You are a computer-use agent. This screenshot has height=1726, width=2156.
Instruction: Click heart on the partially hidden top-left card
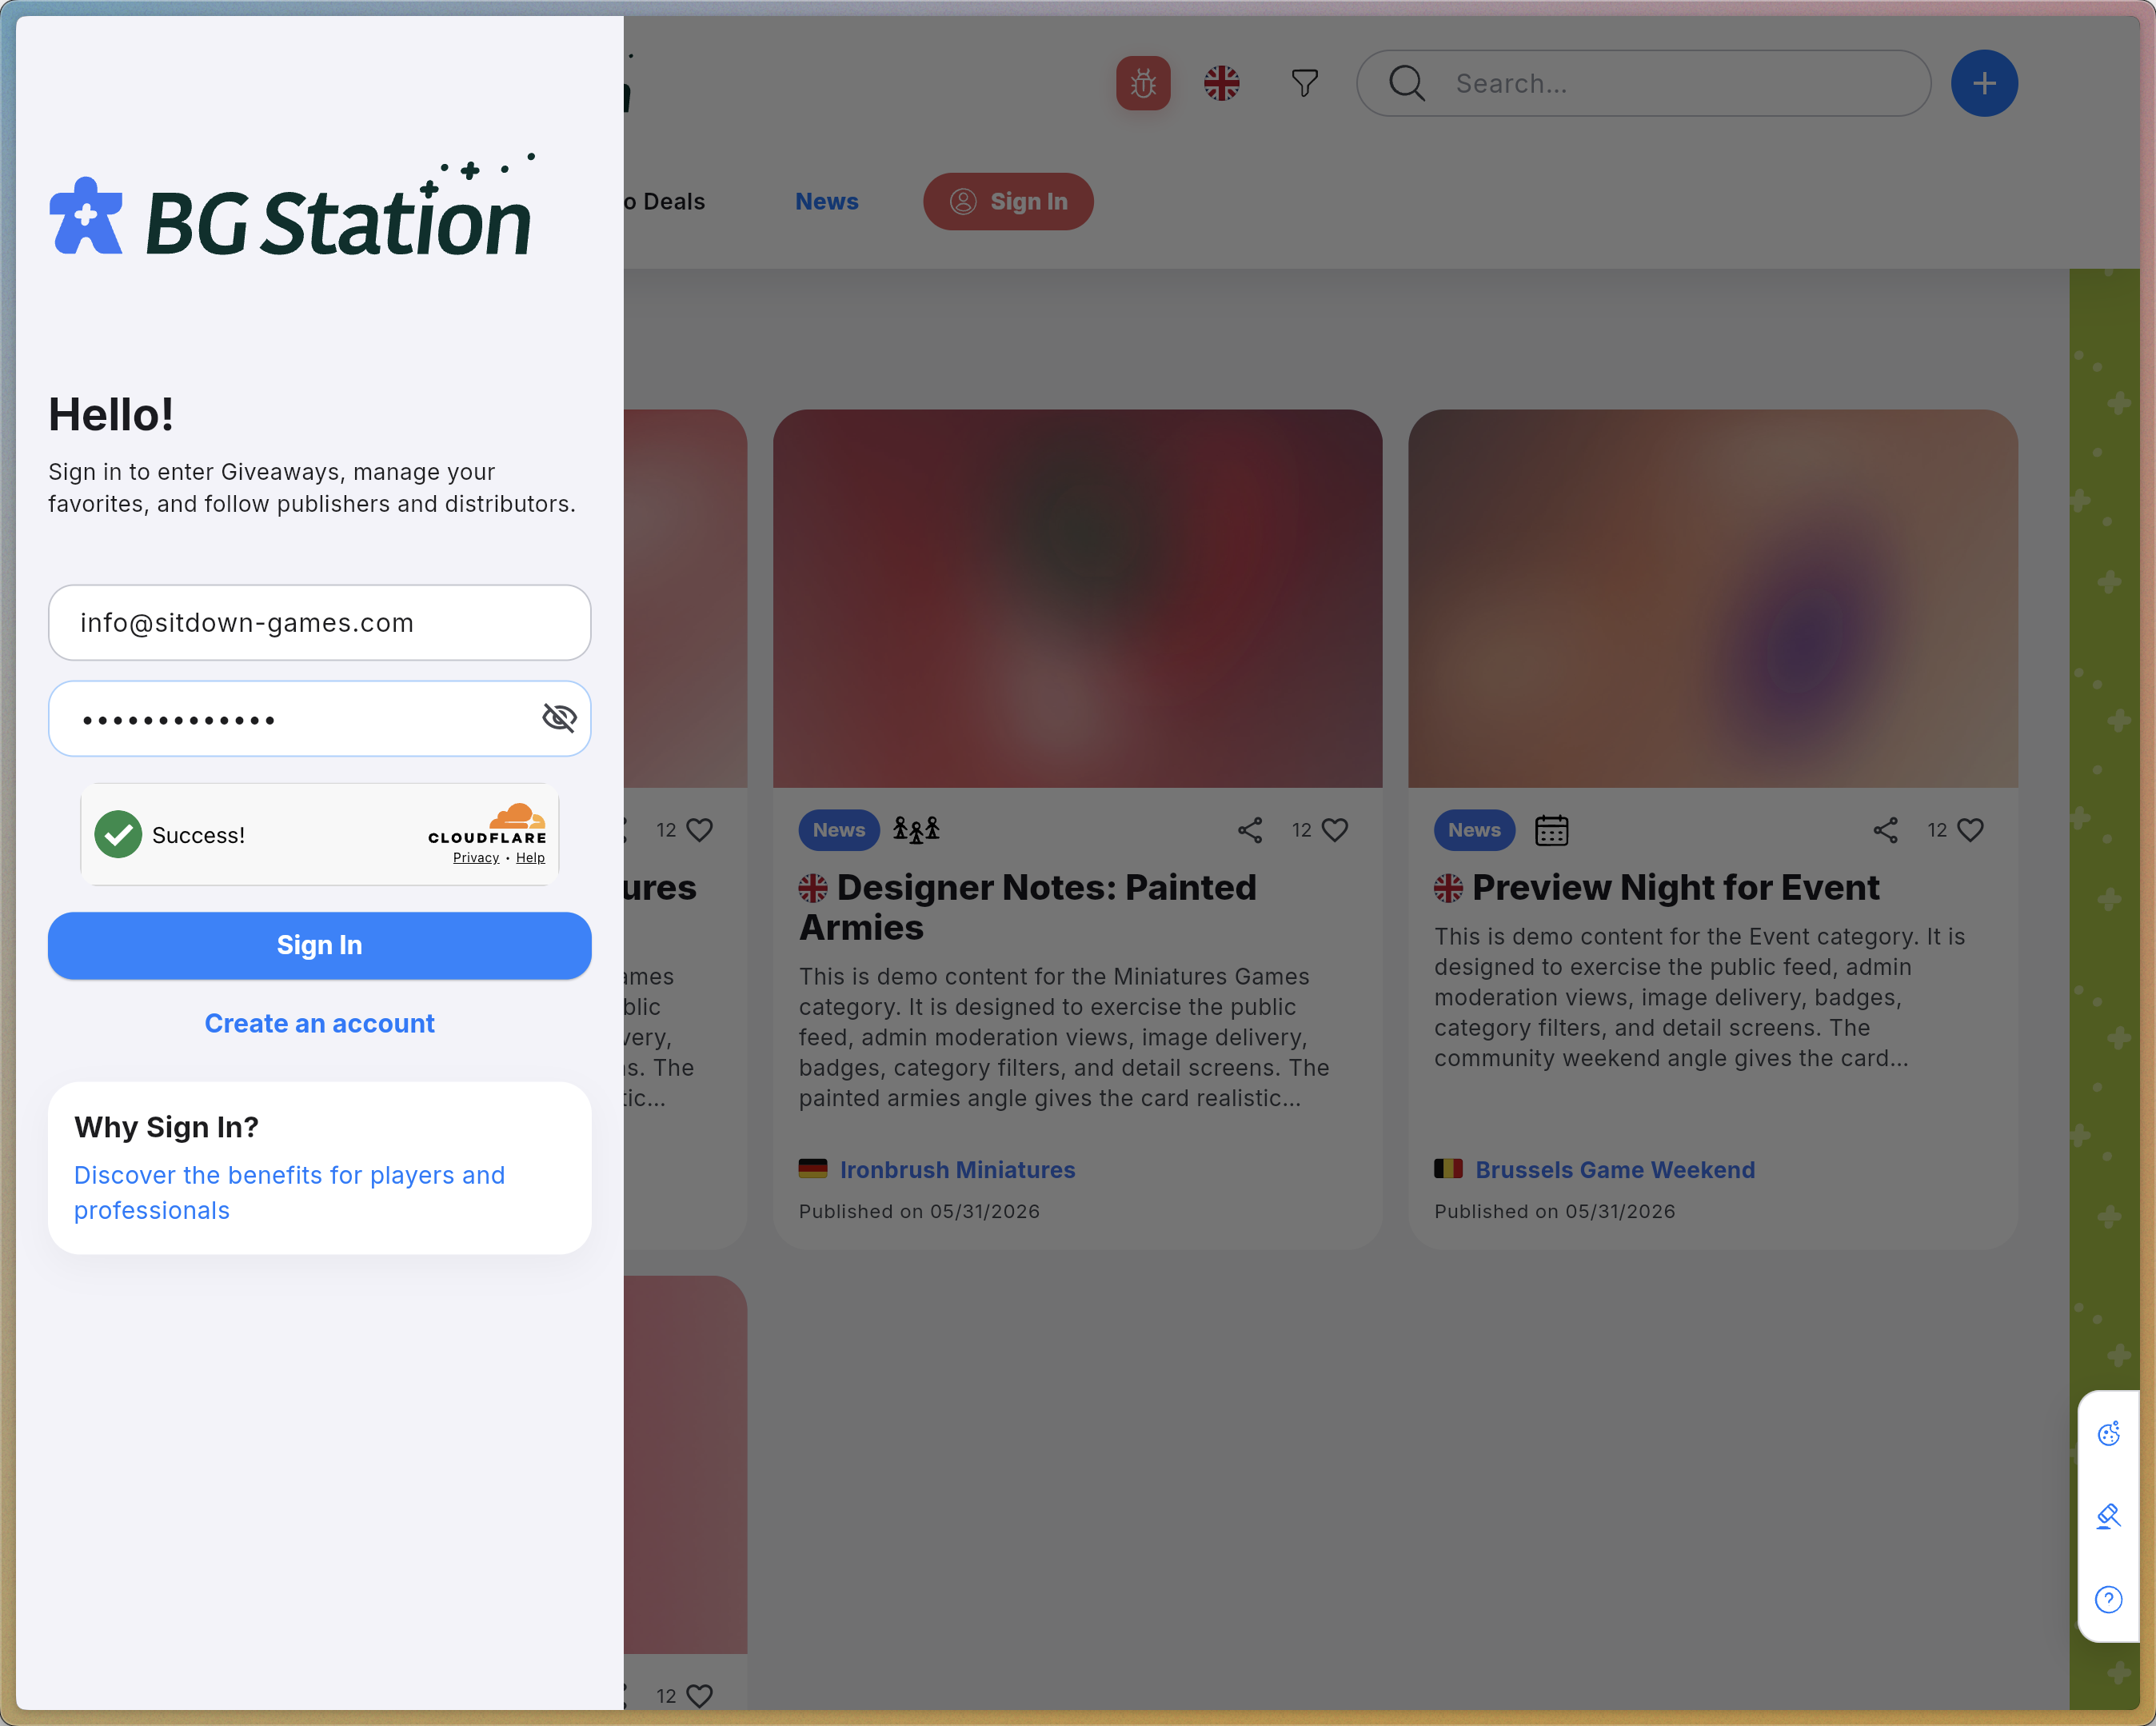(700, 830)
